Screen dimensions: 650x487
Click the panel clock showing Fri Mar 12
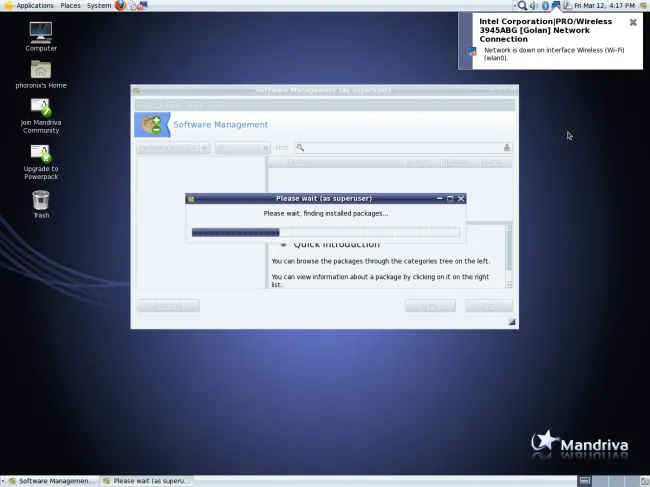[x=604, y=5]
